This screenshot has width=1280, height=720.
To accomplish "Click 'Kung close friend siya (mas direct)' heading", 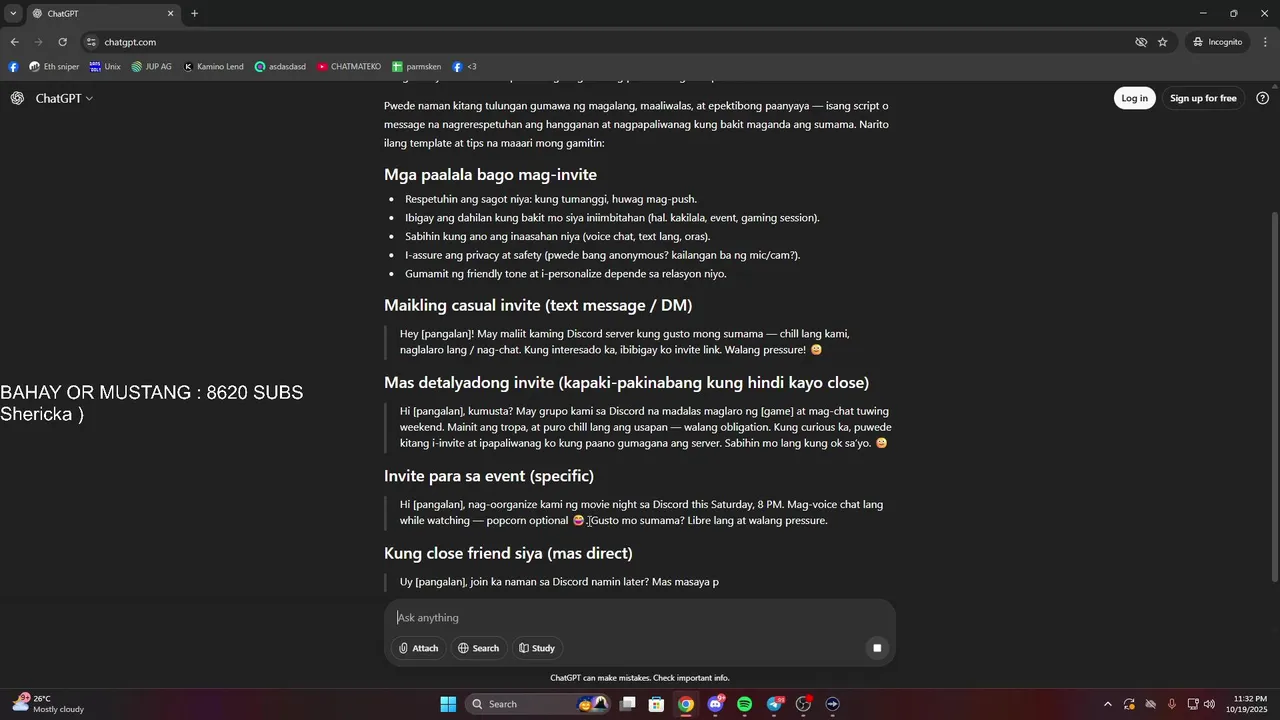I will pyautogui.click(x=508, y=553).
